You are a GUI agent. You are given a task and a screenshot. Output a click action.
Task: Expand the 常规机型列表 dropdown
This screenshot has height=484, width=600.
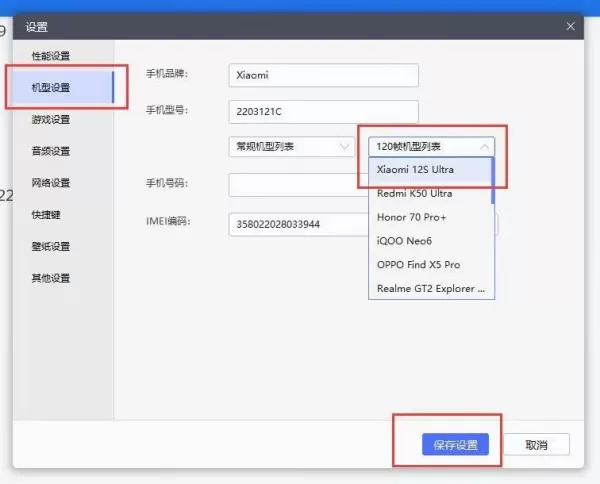[x=292, y=147]
